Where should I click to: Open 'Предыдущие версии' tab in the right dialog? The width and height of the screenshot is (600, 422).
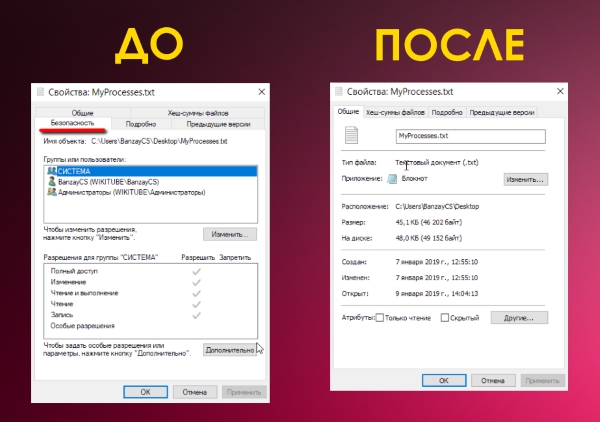502,112
